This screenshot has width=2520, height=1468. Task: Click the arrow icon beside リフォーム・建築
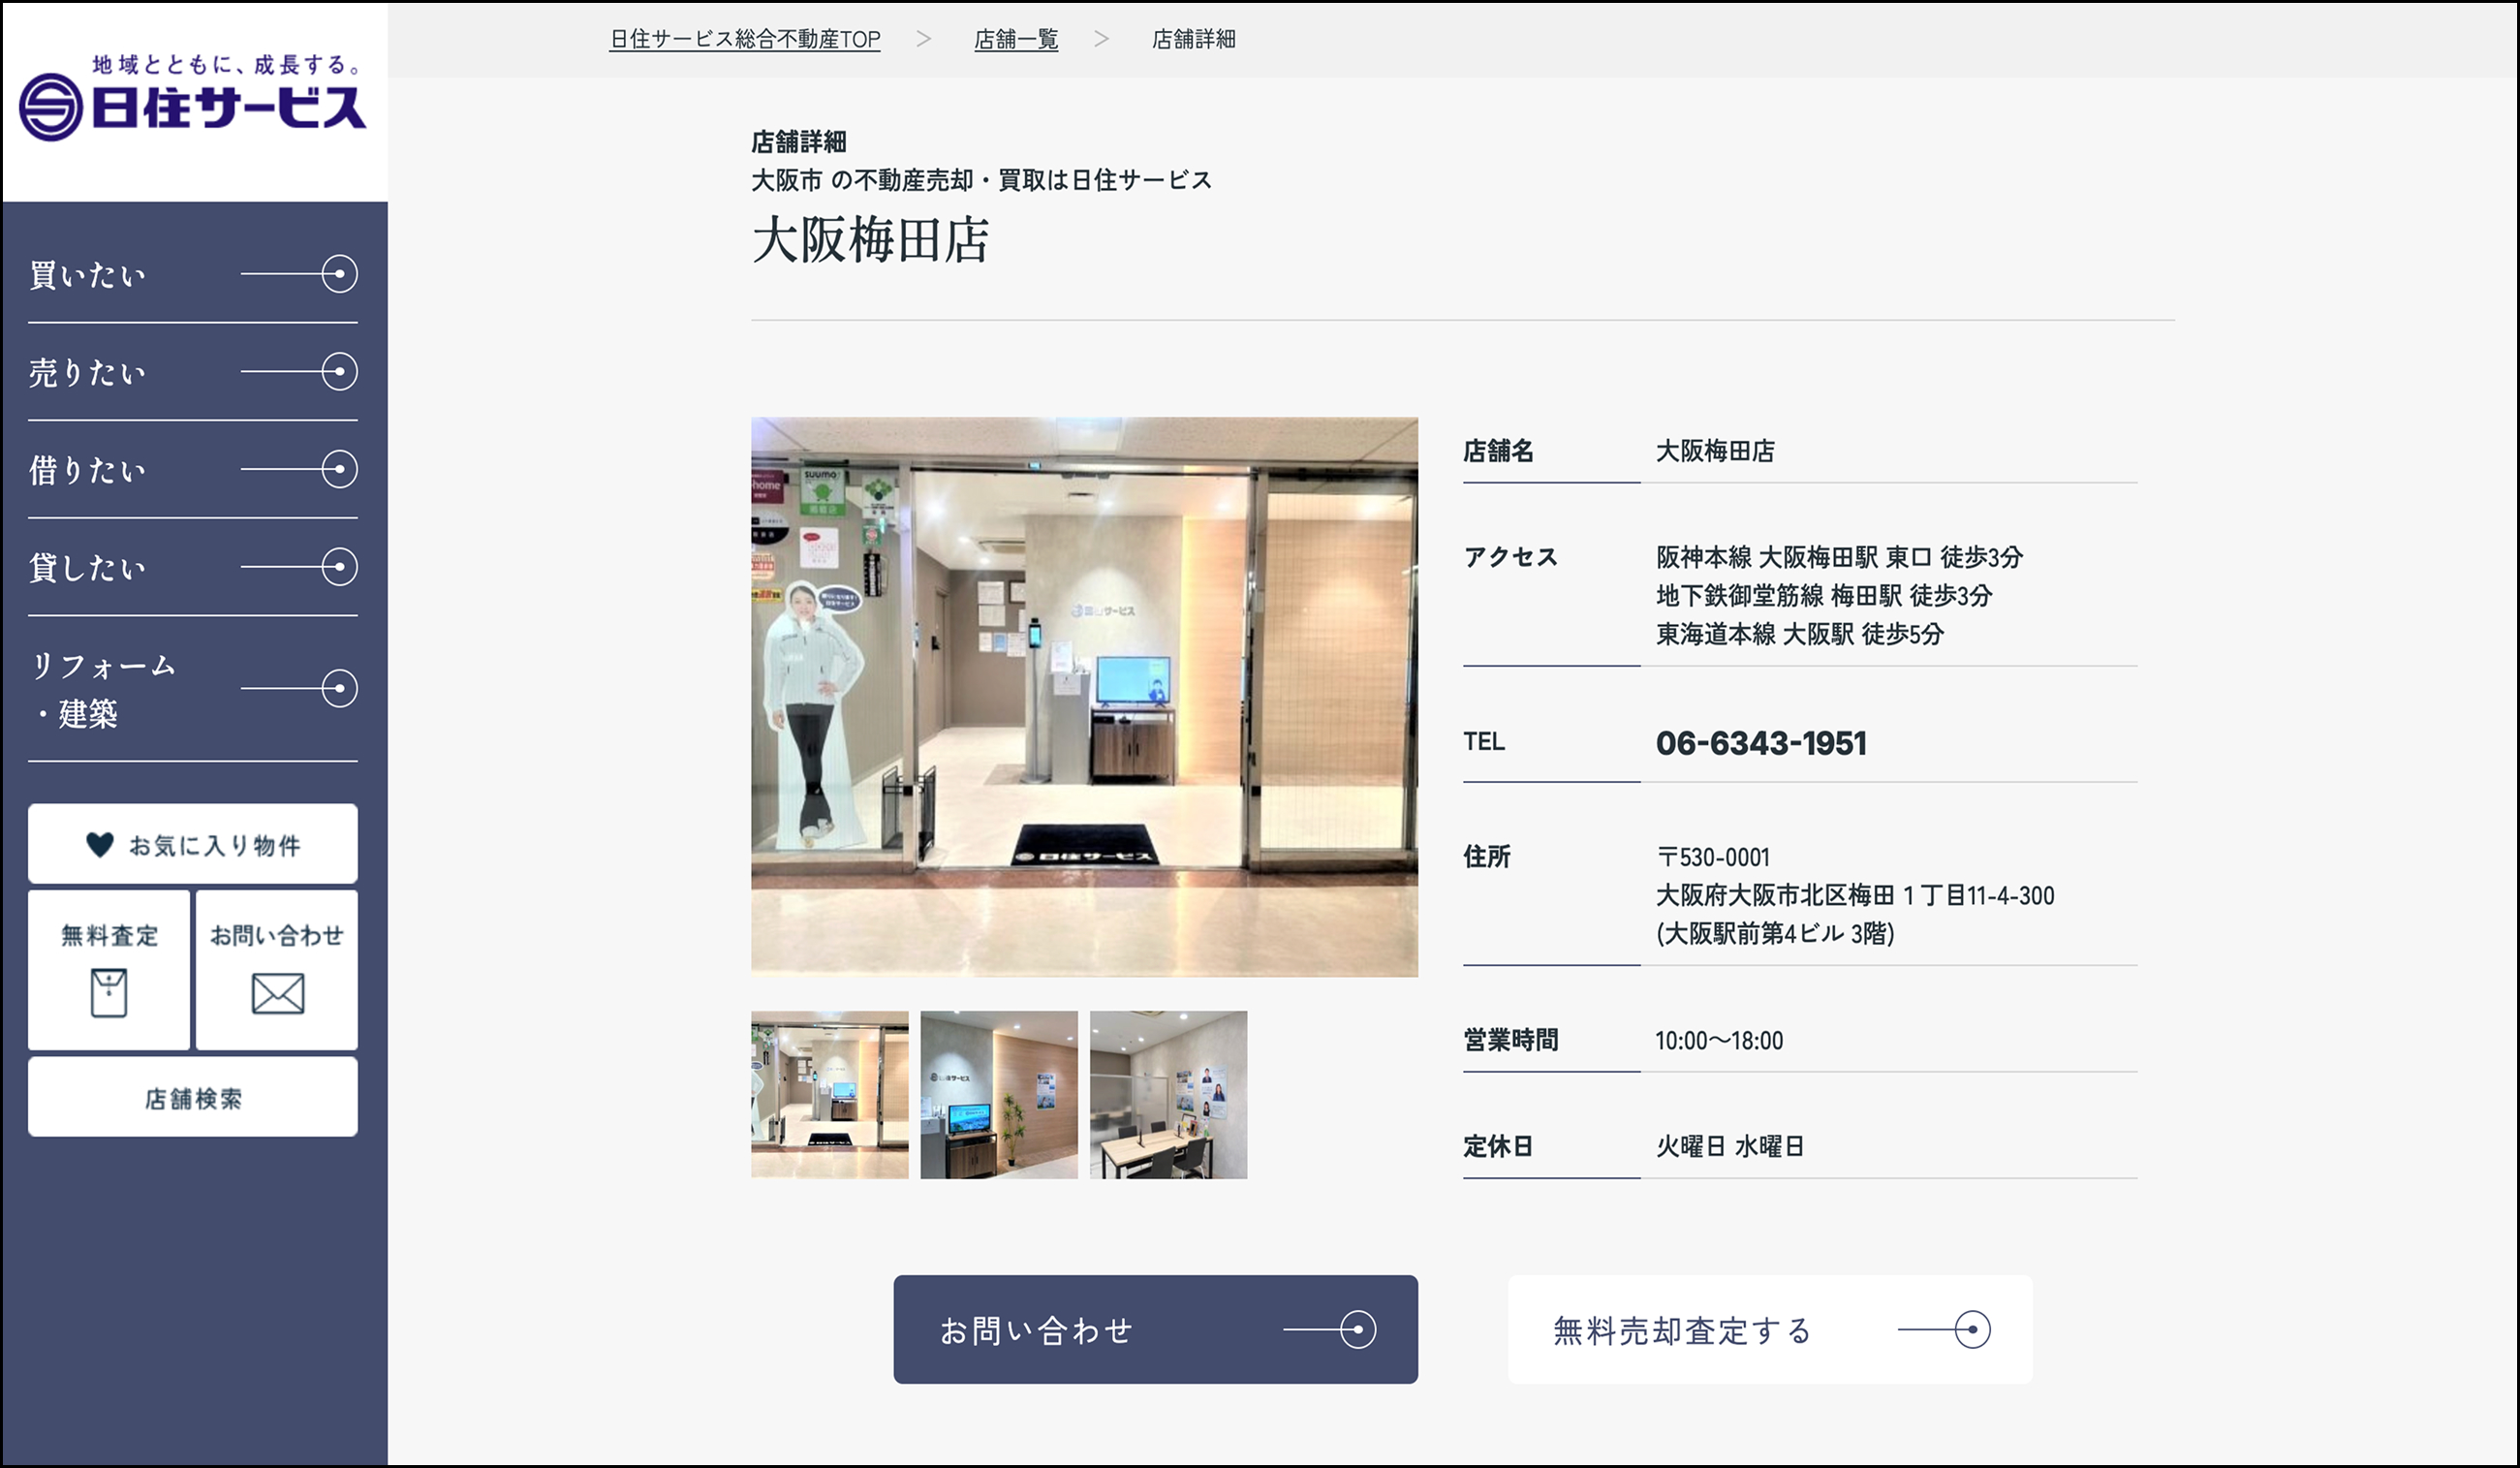(x=339, y=688)
